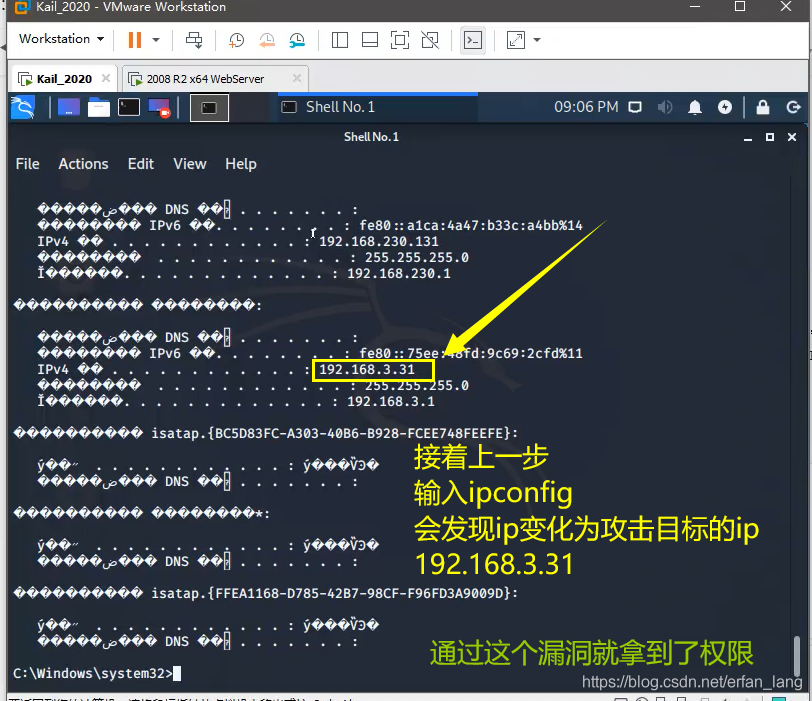Enter VMware full screen mode

click(x=400, y=40)
